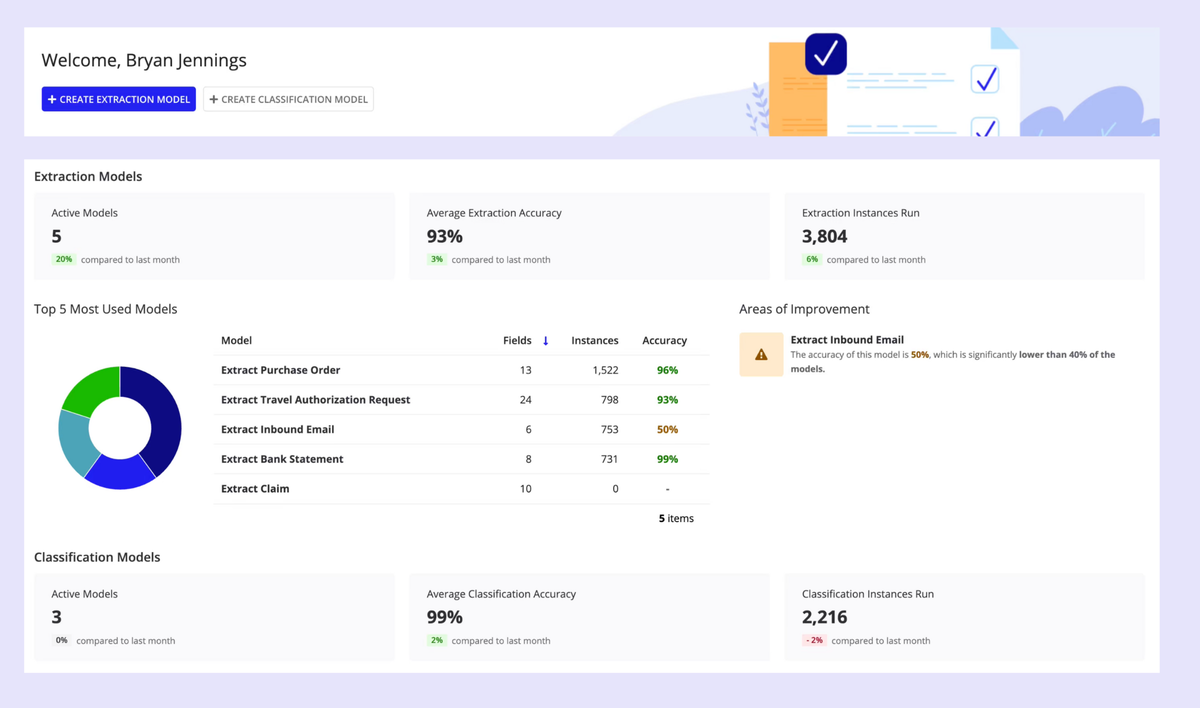Click the large dark blue checkmark badge in the banner

point(826,54)
